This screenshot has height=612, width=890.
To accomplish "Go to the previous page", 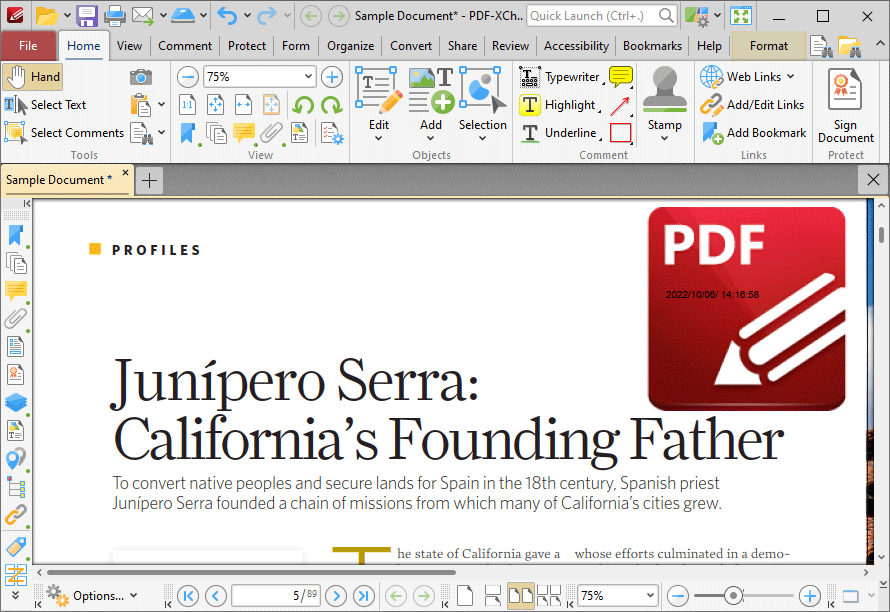I will [216, 596].
